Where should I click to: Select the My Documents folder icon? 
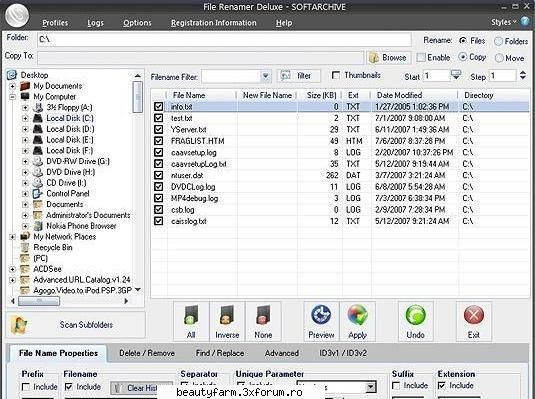(x=25, y=86)
